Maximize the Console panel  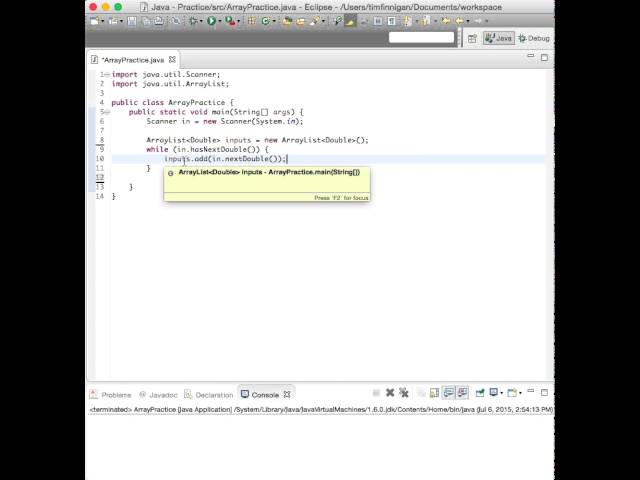(544, 392)
